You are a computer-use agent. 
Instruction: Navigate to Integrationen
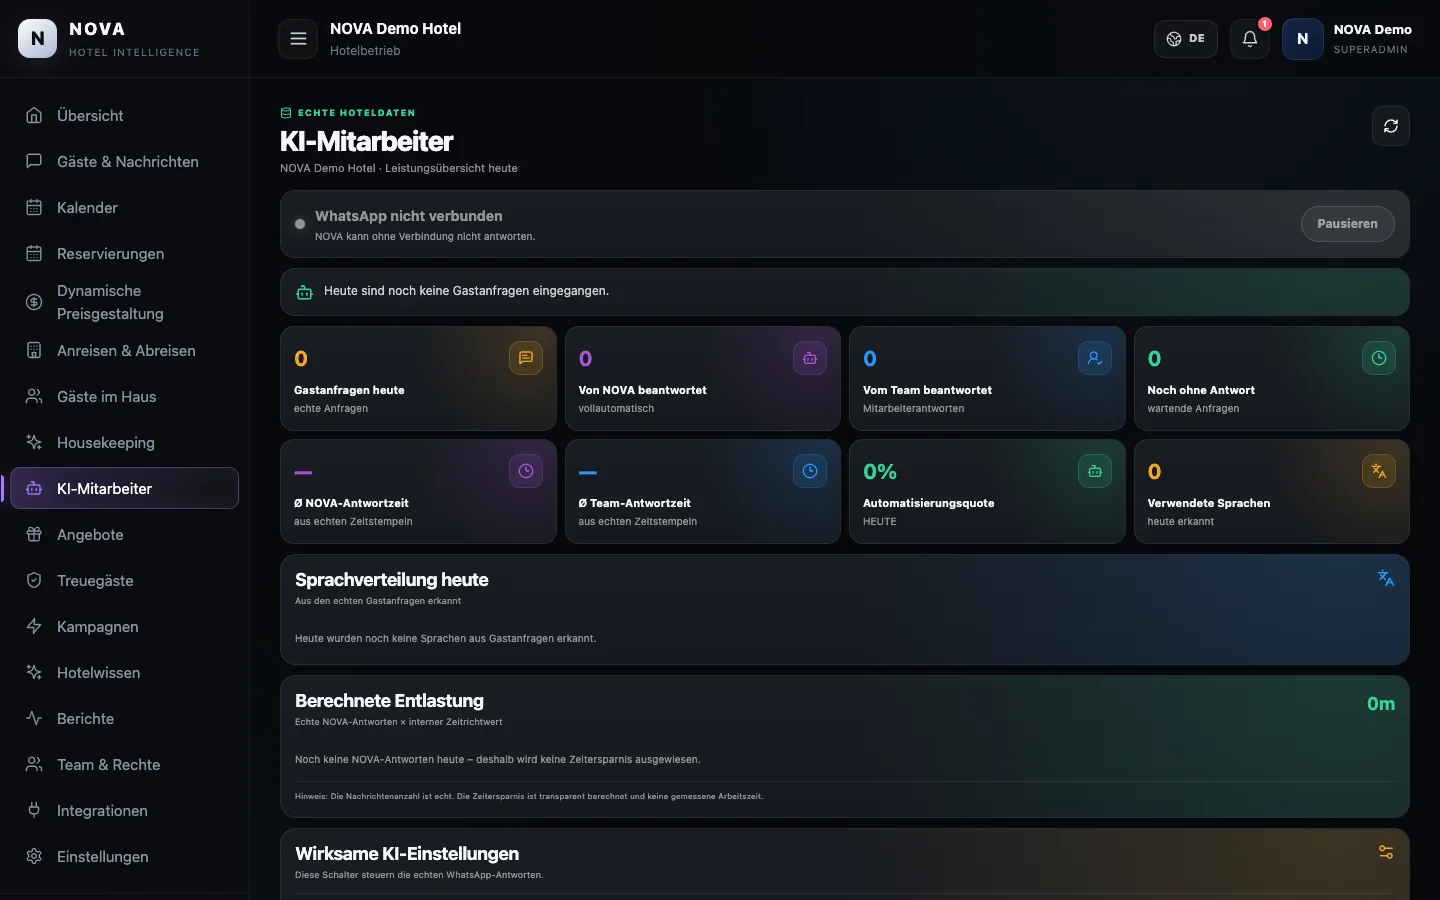click(124, 811)
